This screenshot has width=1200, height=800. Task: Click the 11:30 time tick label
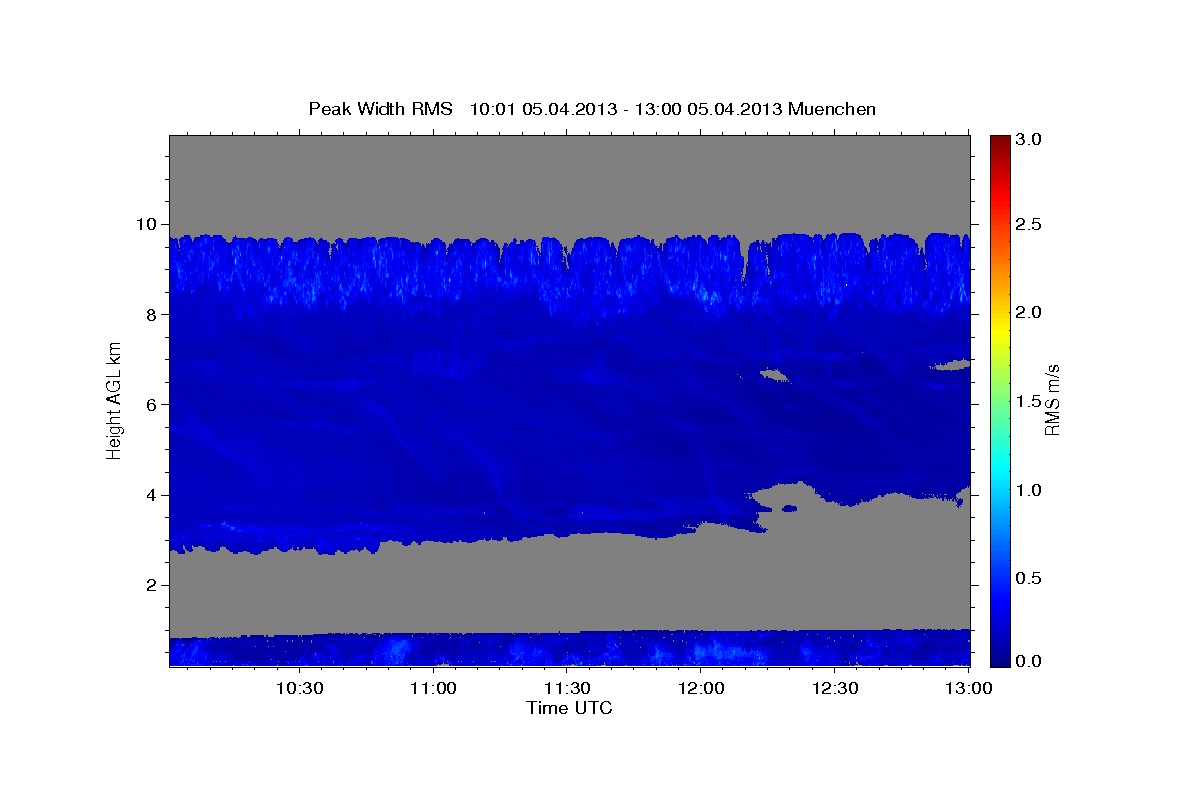pyautogui.click(x=567, y=689)
